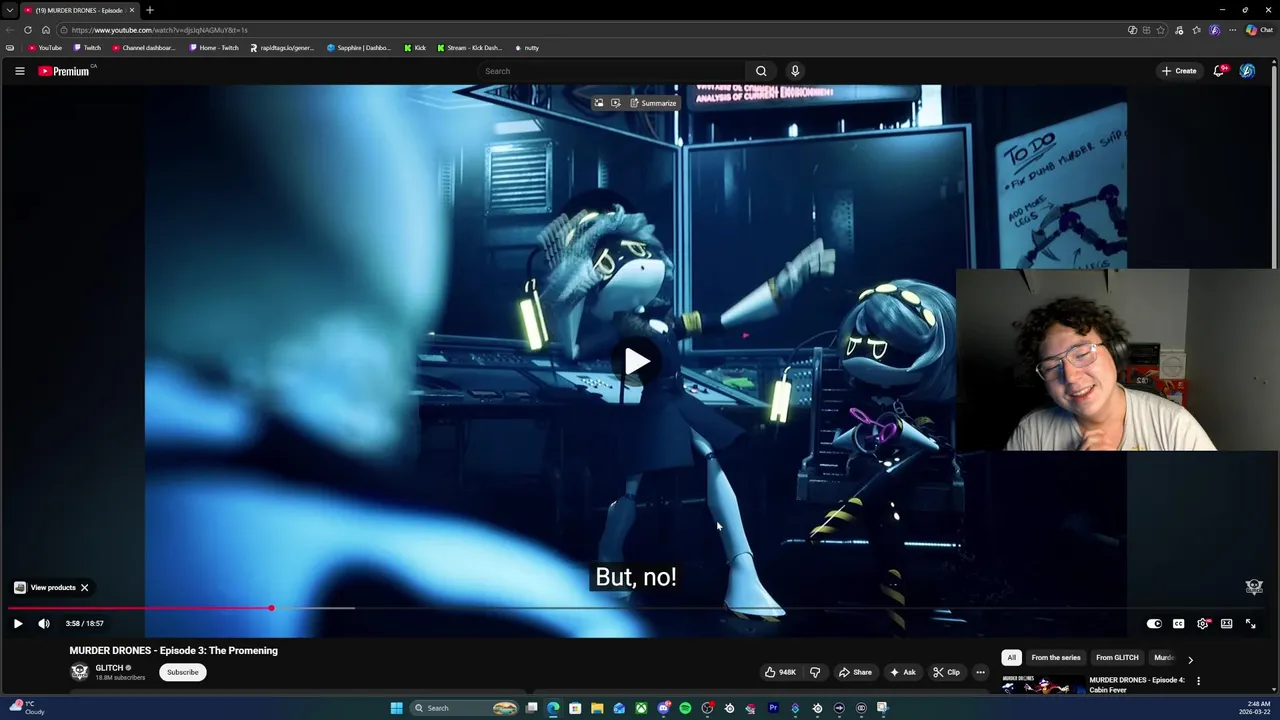Focus the YouTube search field
The image size is (1280, 720).
coord(611,71)
